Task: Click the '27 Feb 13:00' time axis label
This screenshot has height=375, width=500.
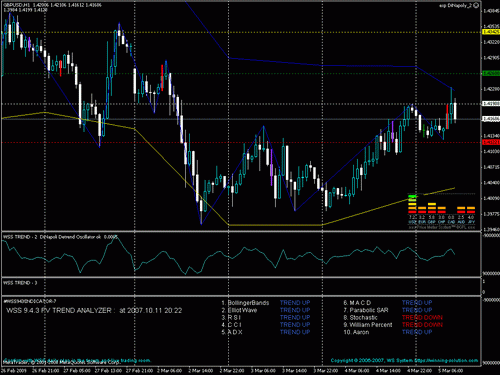Action: (x=107, y=370)
